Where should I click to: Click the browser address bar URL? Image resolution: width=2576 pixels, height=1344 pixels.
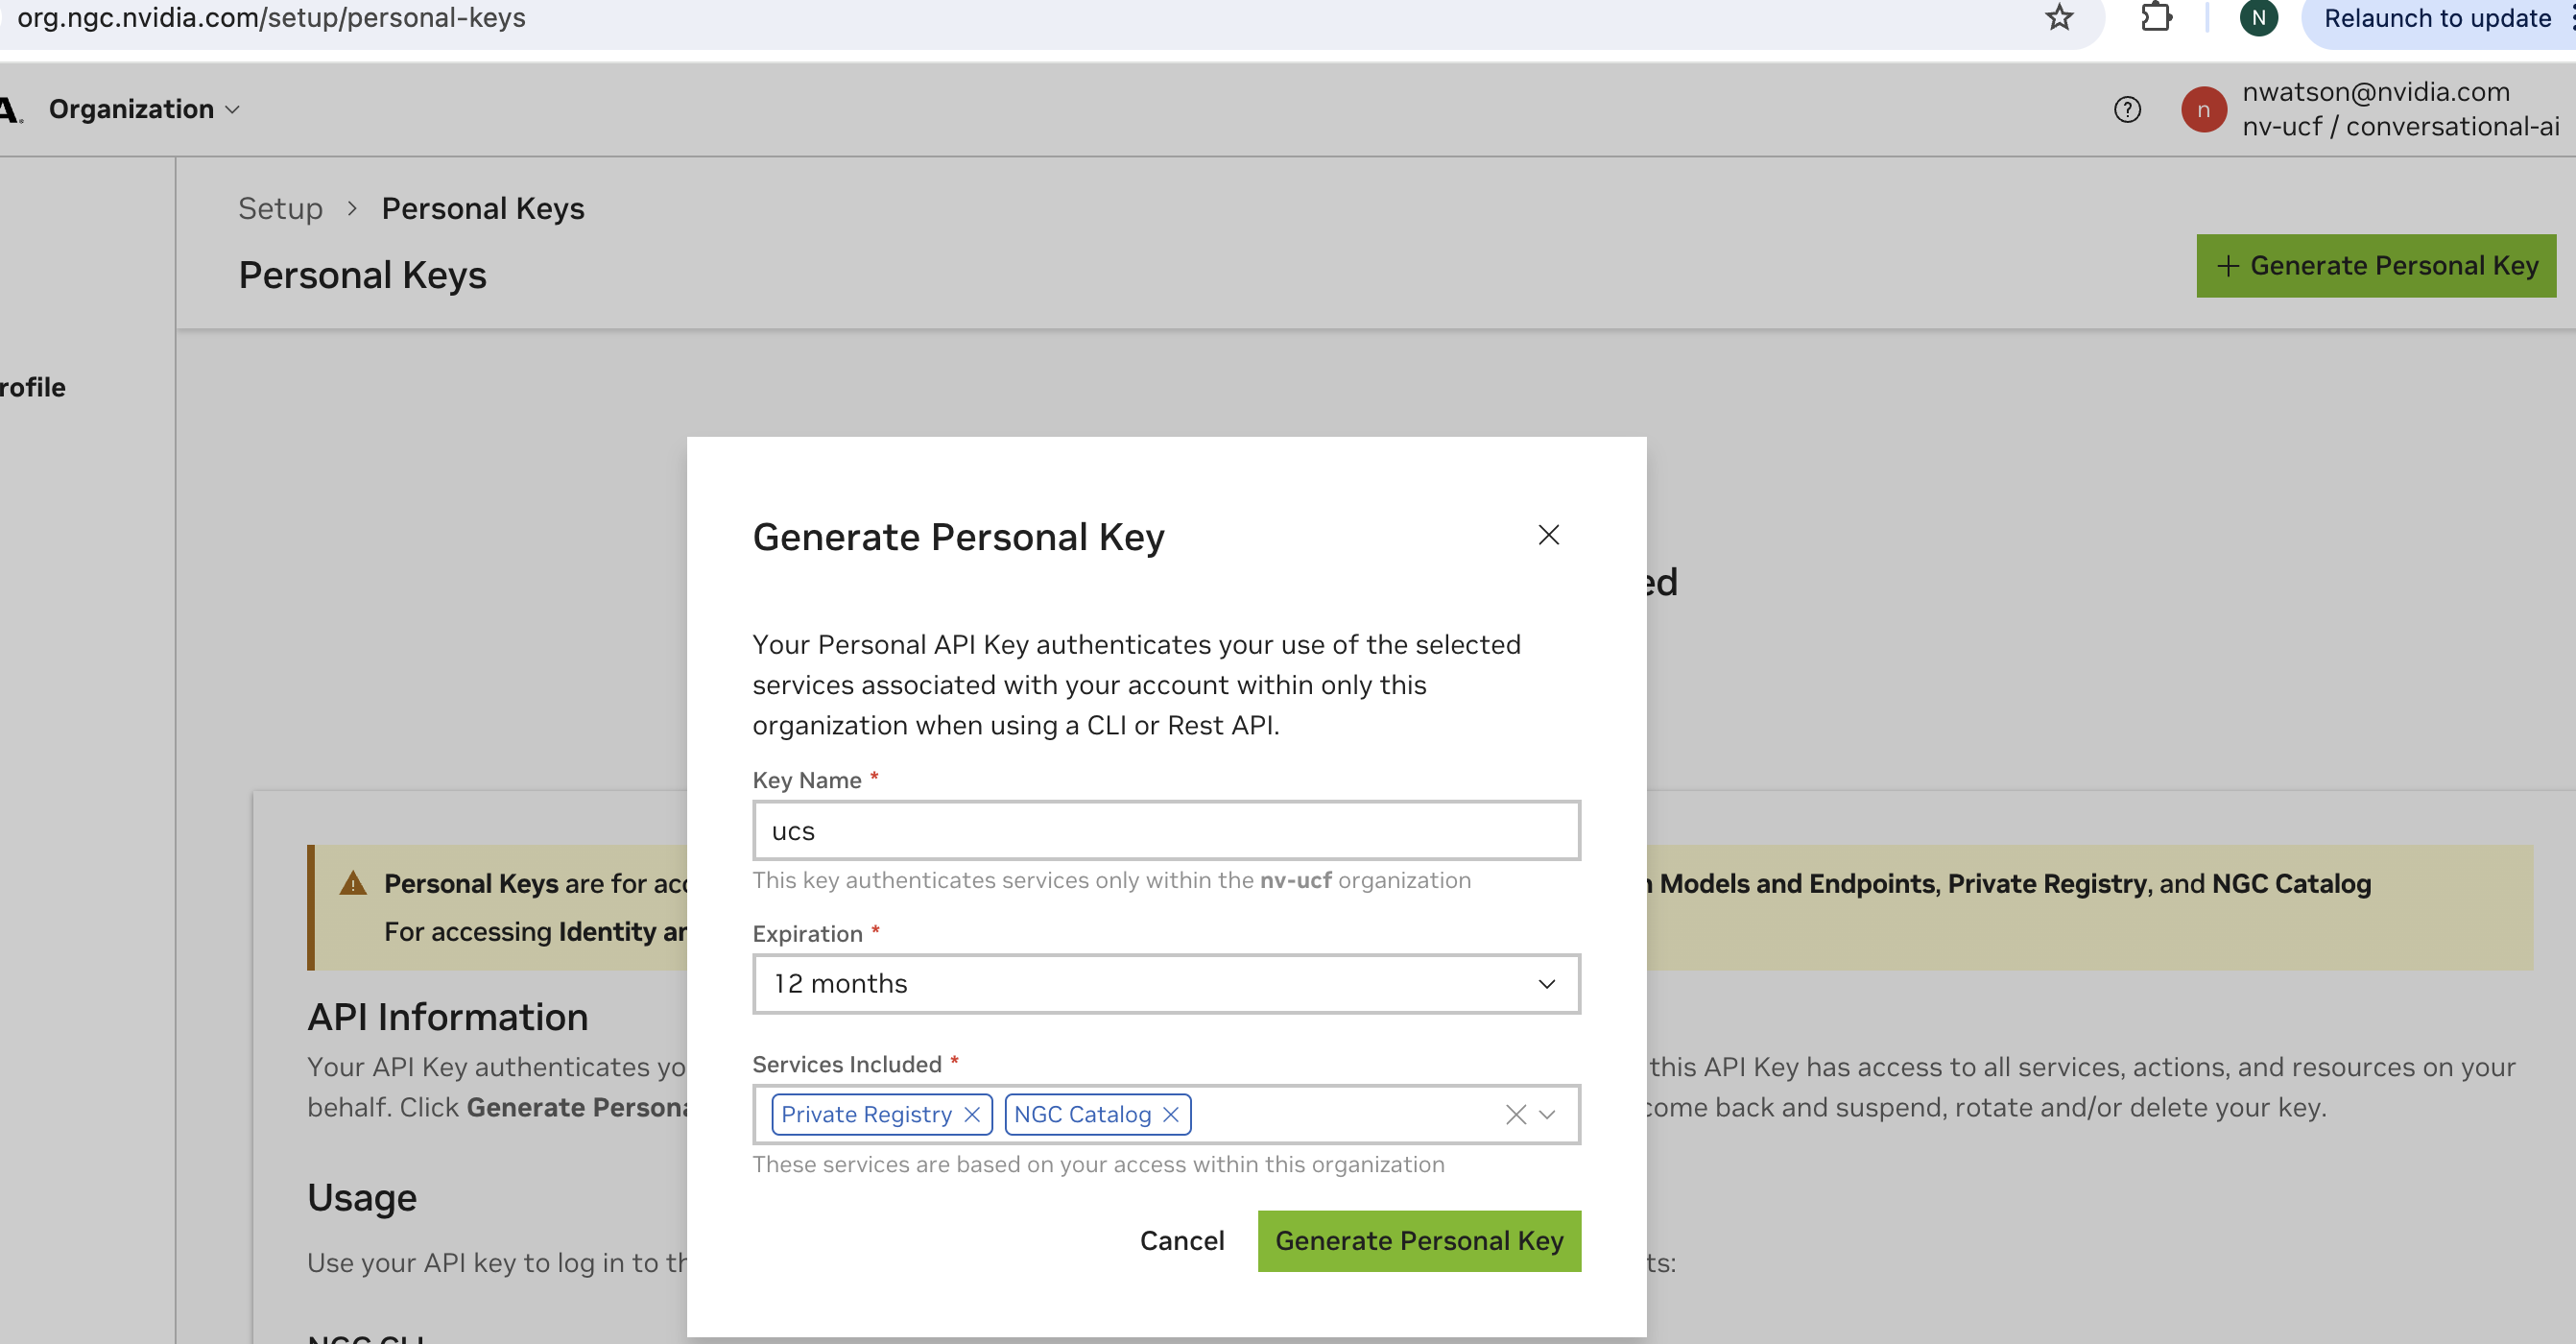tap(271, 17)
